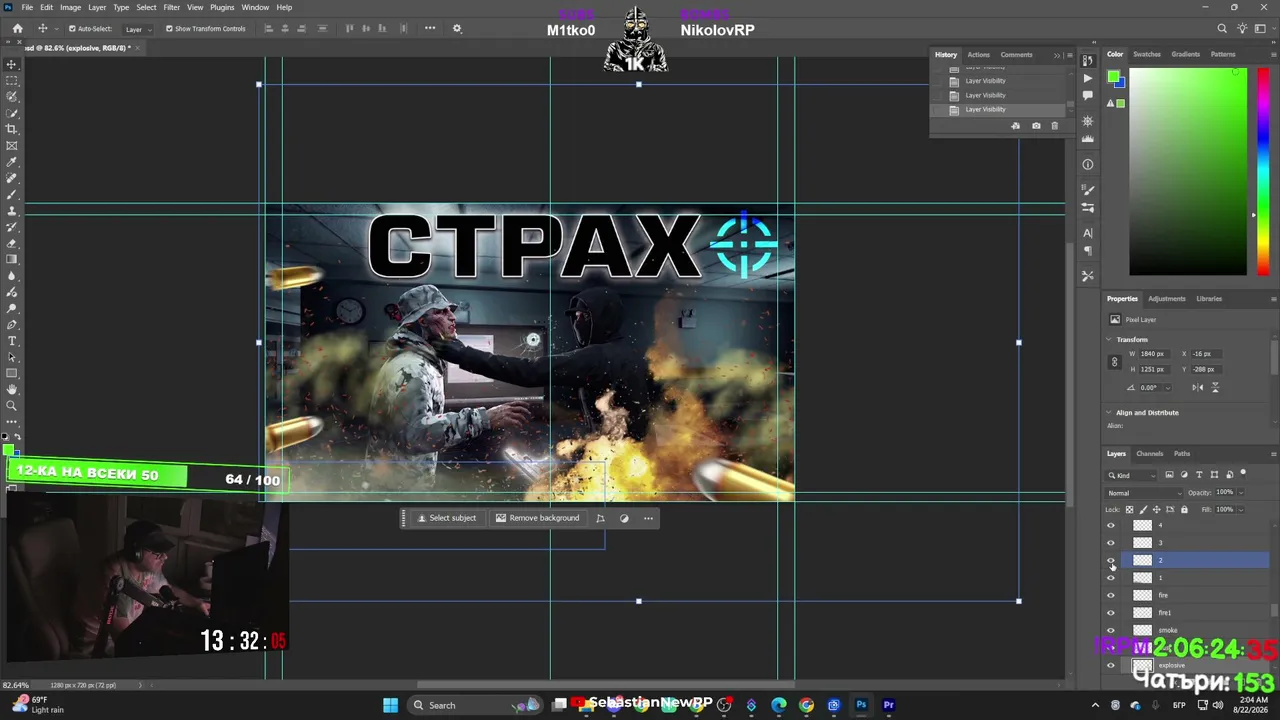1280x720 pixels.
Task: Open the Filter menu
Action: tap(171, 7)
